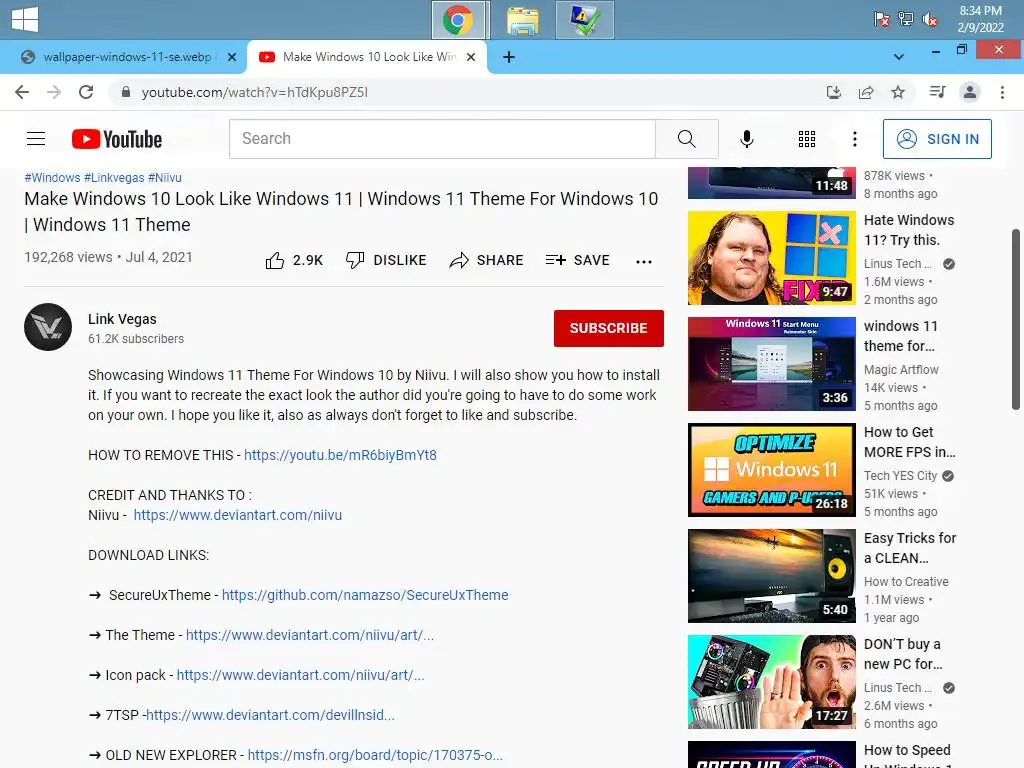Screen dimensions: 1024x768
Task: Select the Make Windows 10 Look Like tab
Action: 370,57
